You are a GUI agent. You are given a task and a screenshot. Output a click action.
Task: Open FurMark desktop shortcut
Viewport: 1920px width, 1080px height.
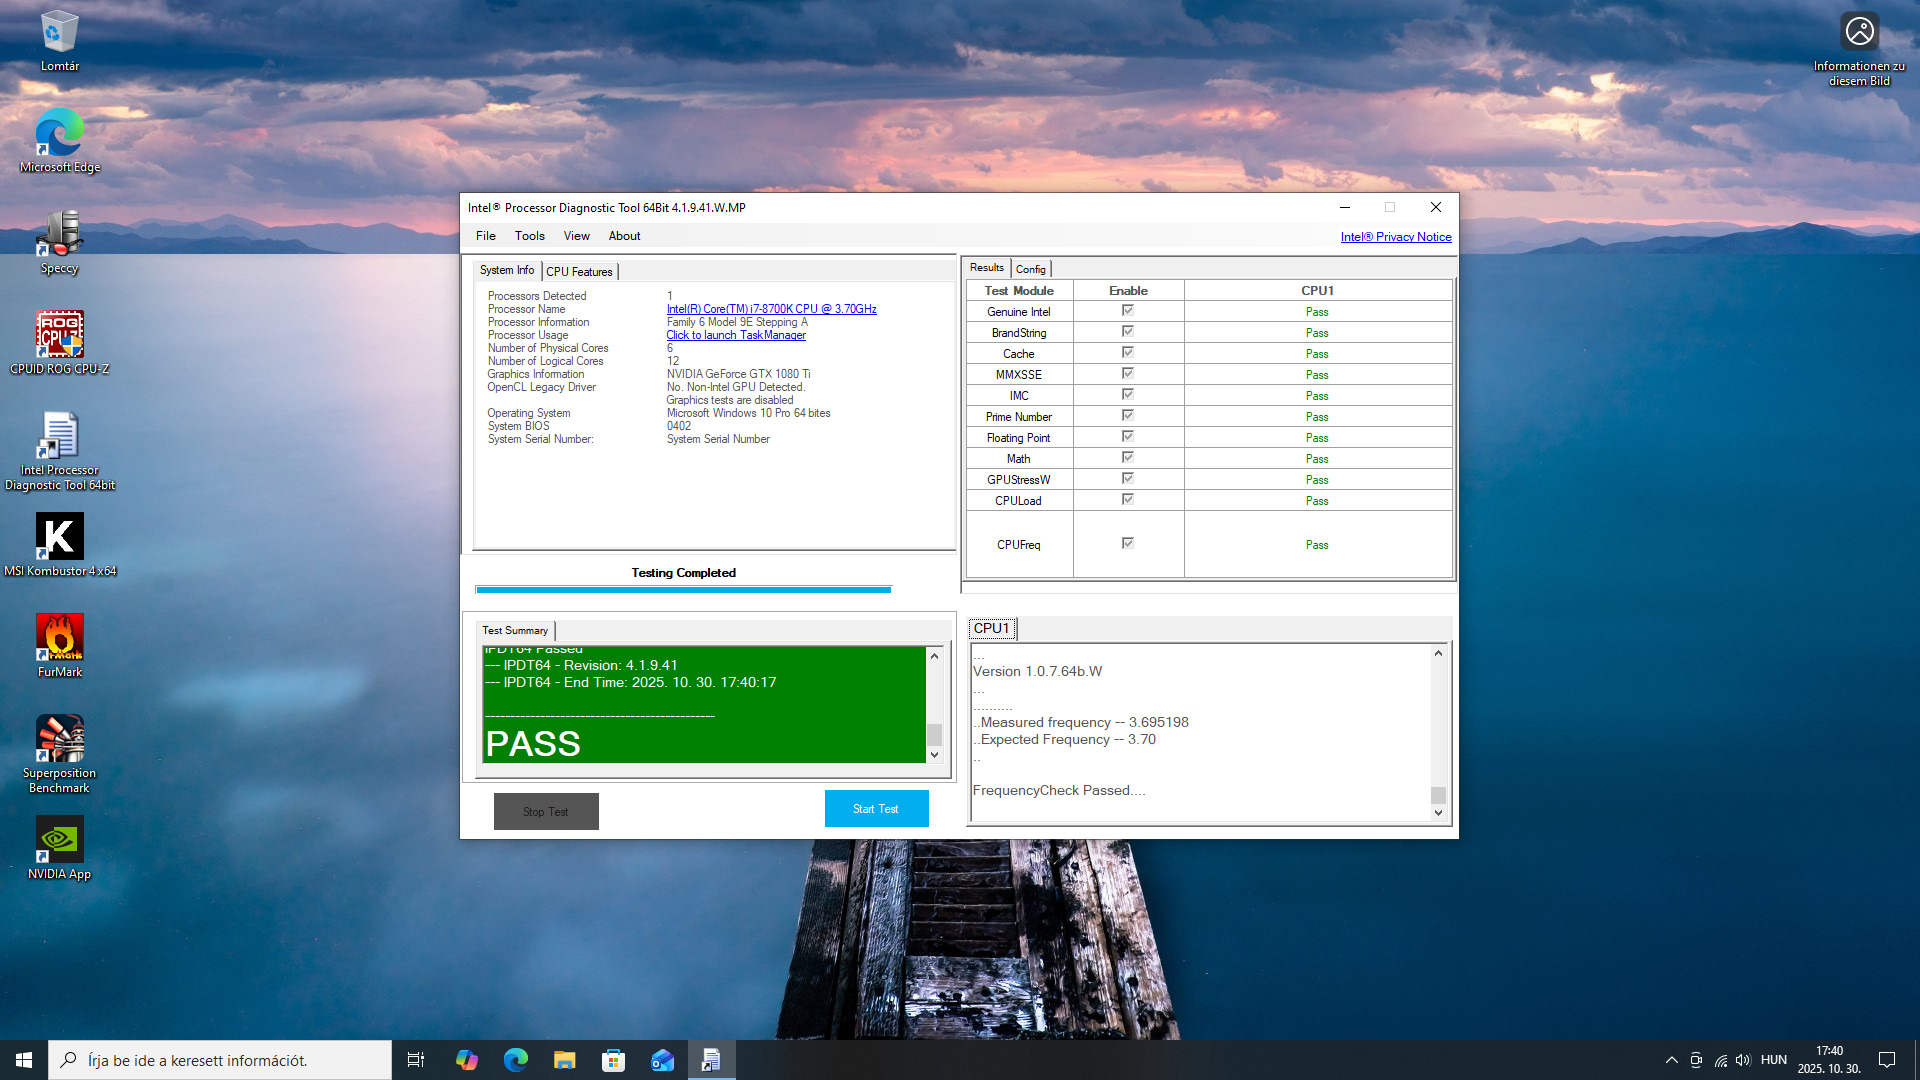coord(59,639)
